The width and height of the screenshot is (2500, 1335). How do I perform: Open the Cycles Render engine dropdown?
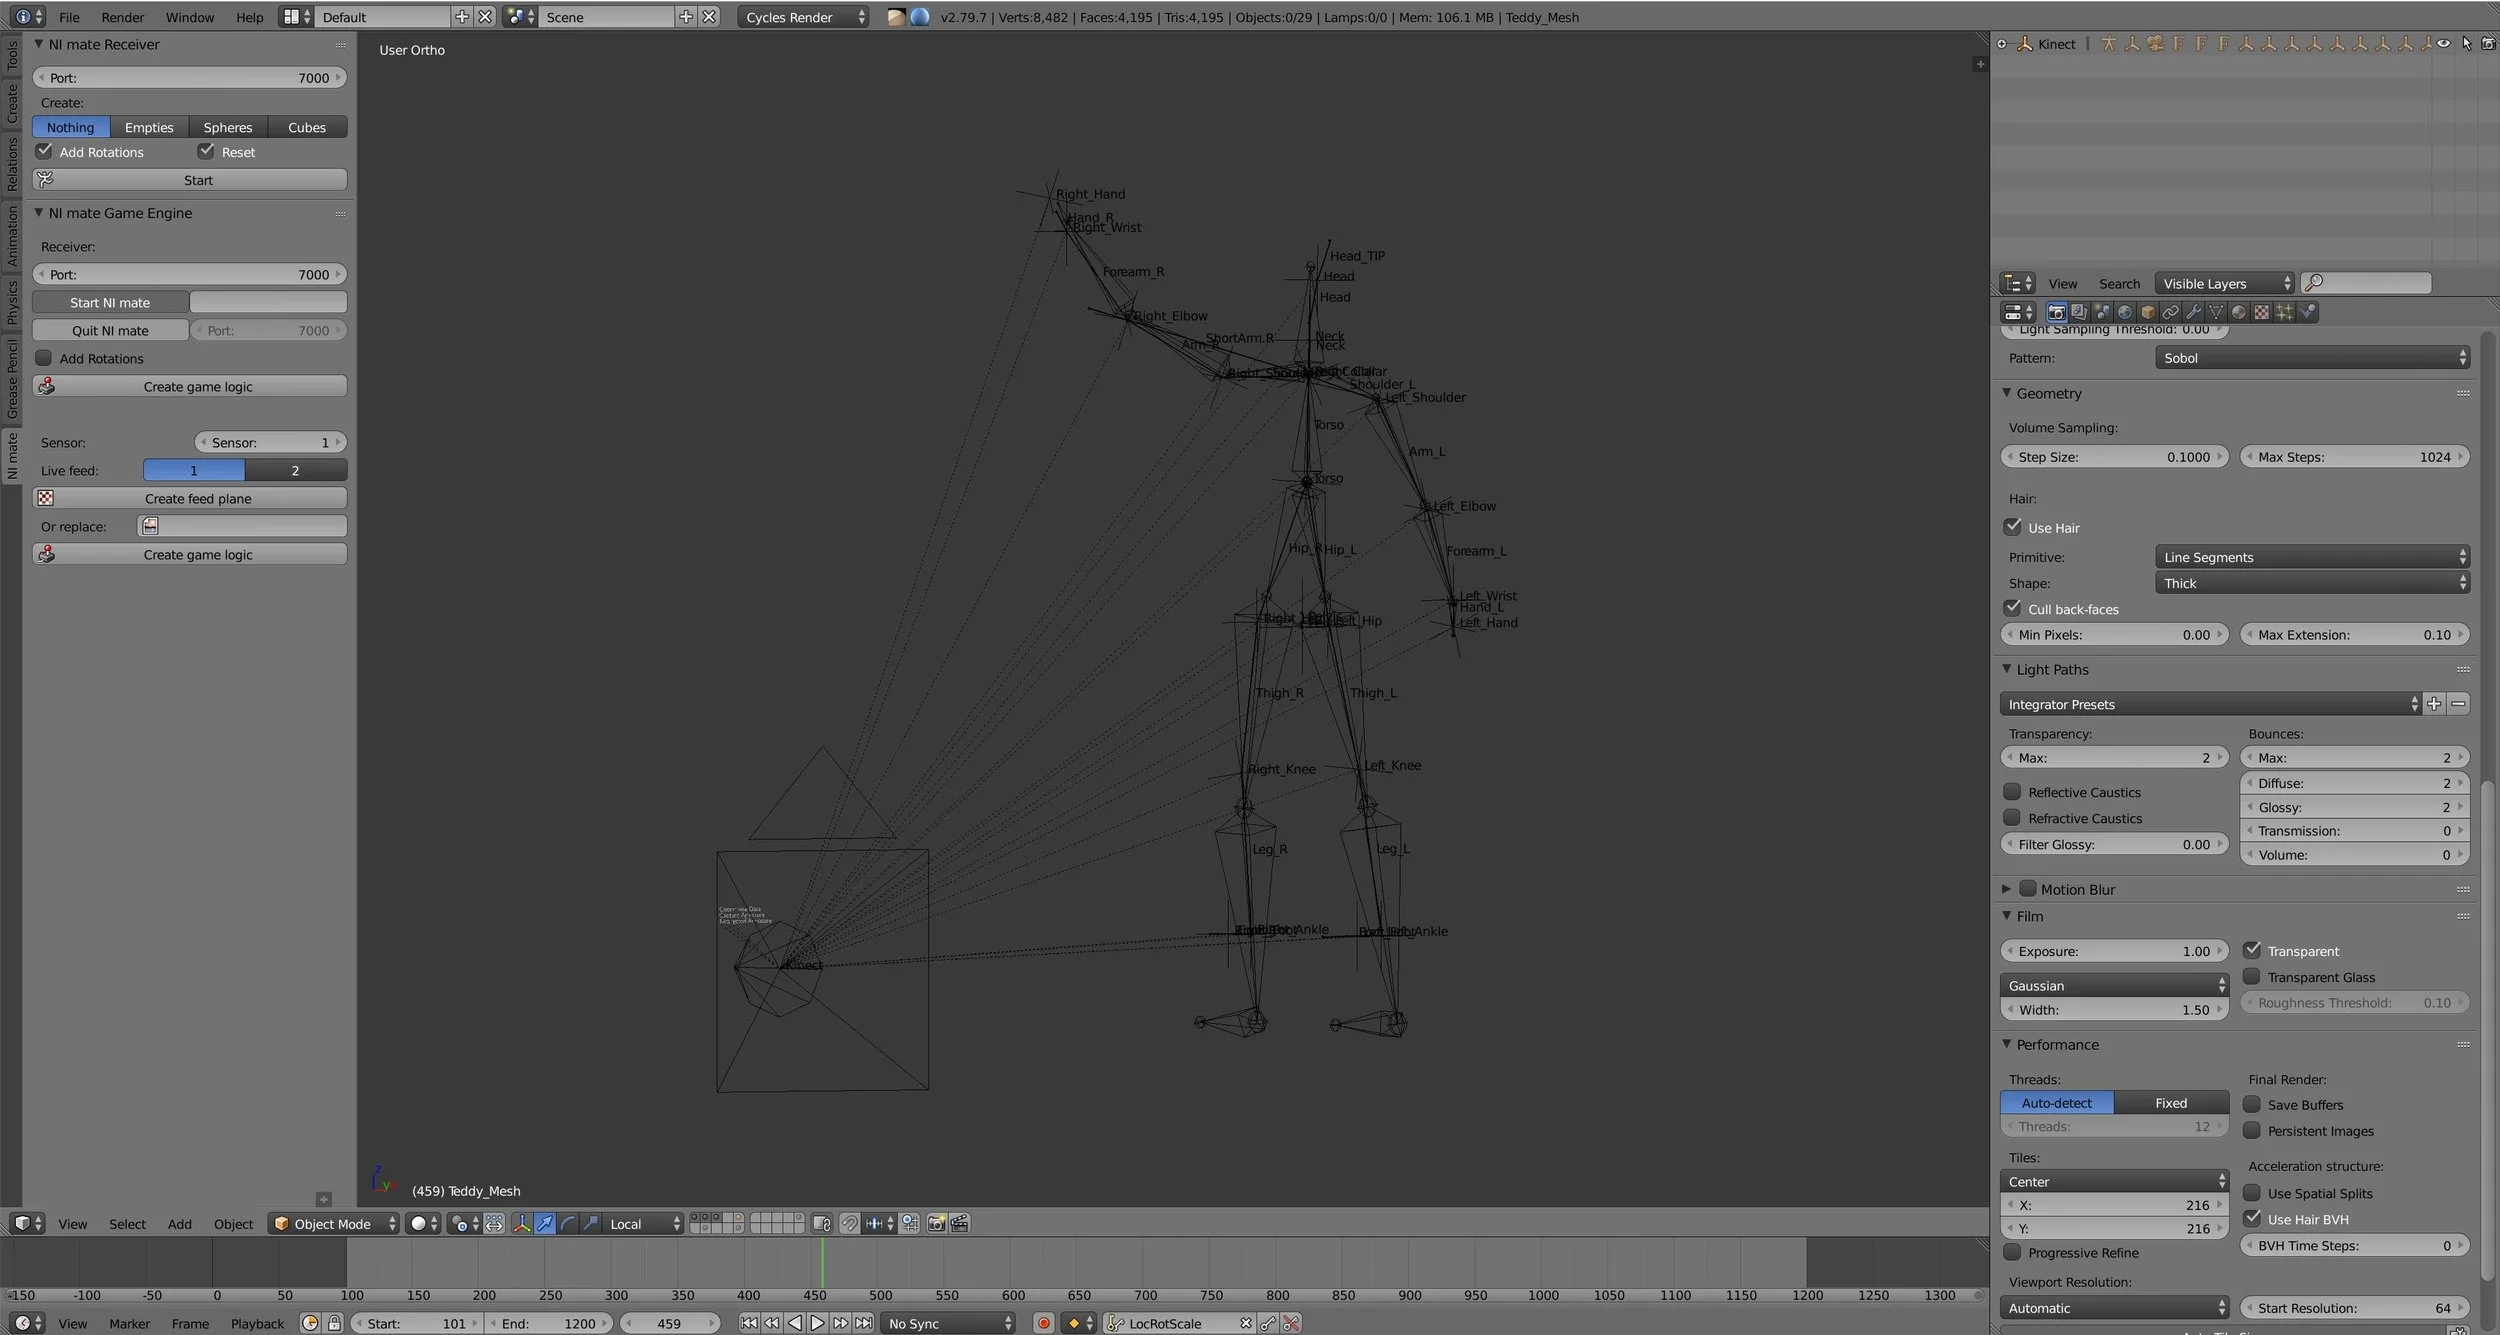click(804, 17)
